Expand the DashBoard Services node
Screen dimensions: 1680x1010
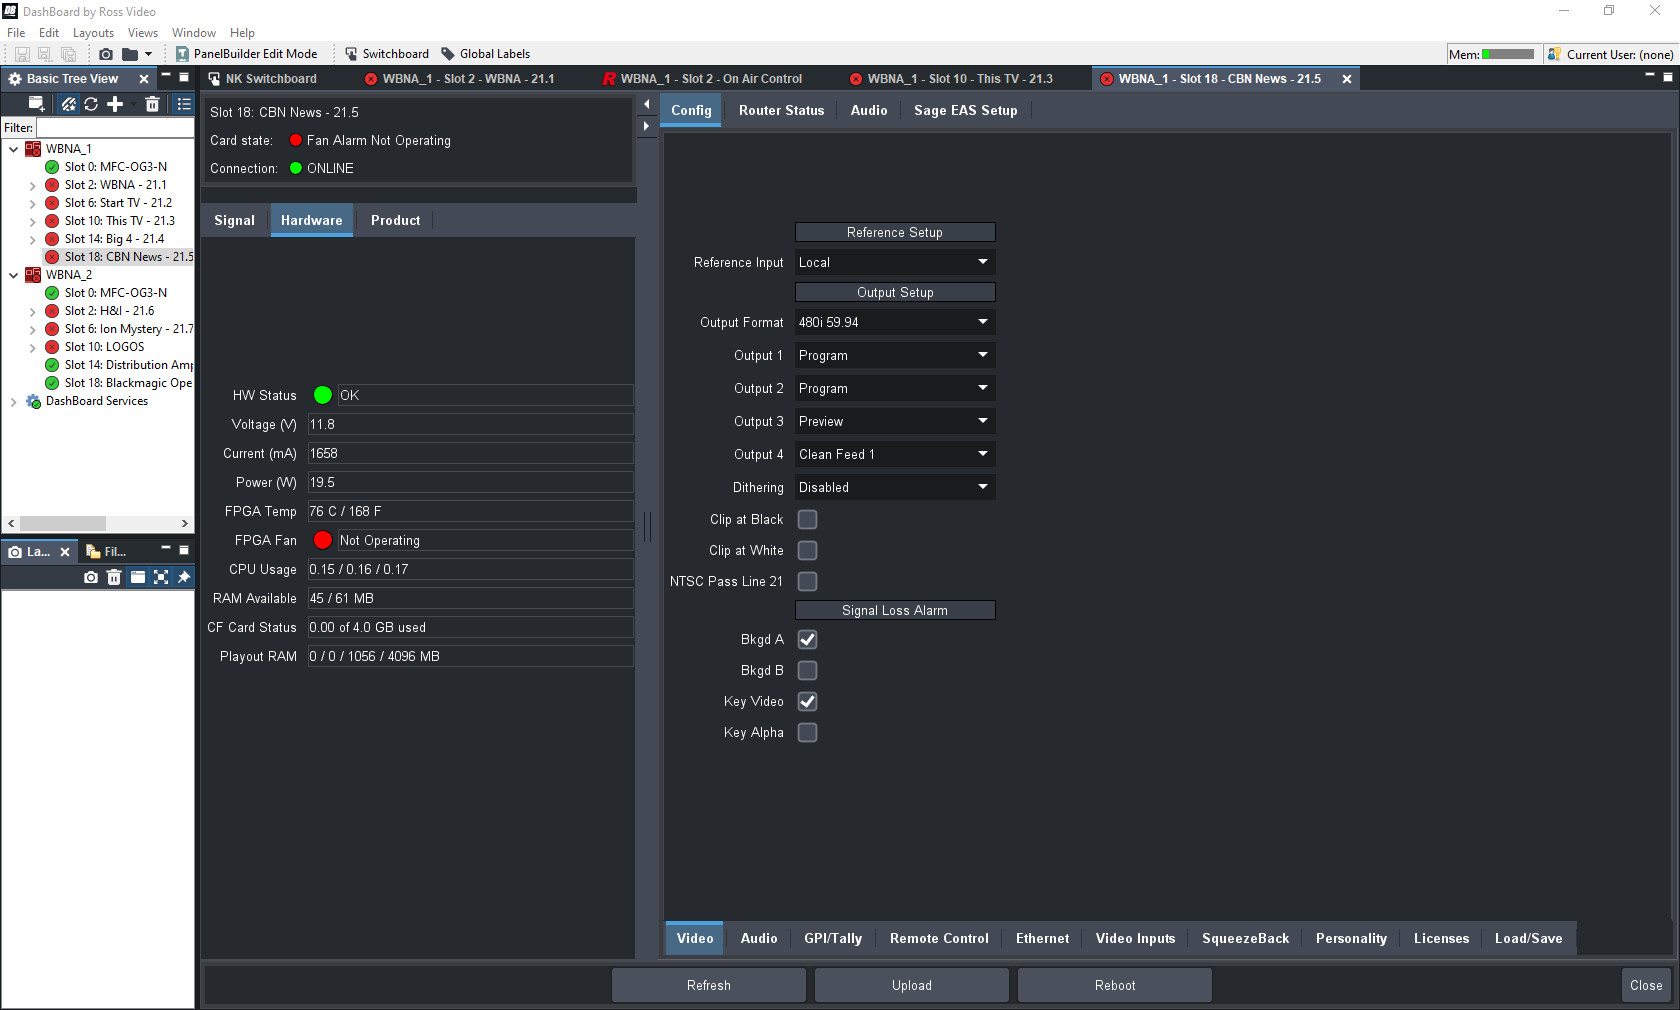click(13, 401)
